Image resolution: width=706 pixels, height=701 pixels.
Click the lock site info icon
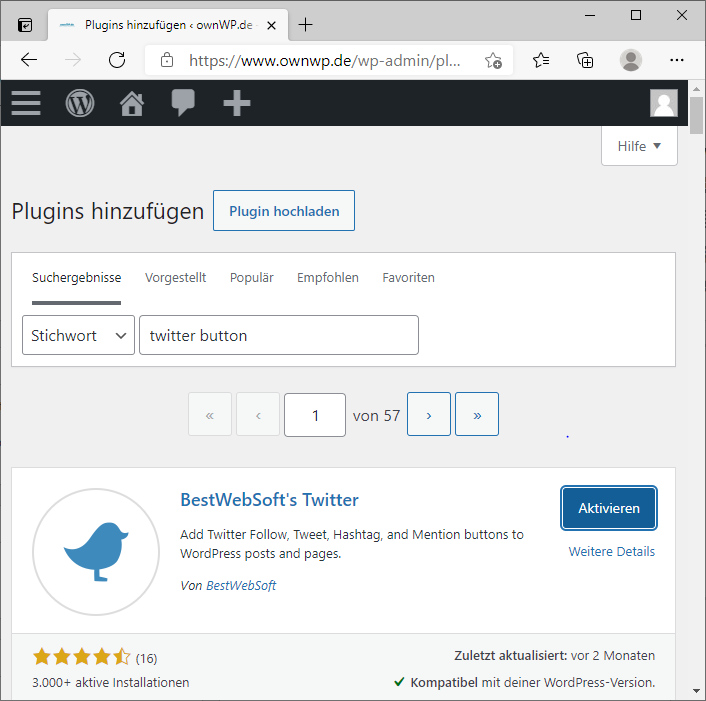(167, 60)
